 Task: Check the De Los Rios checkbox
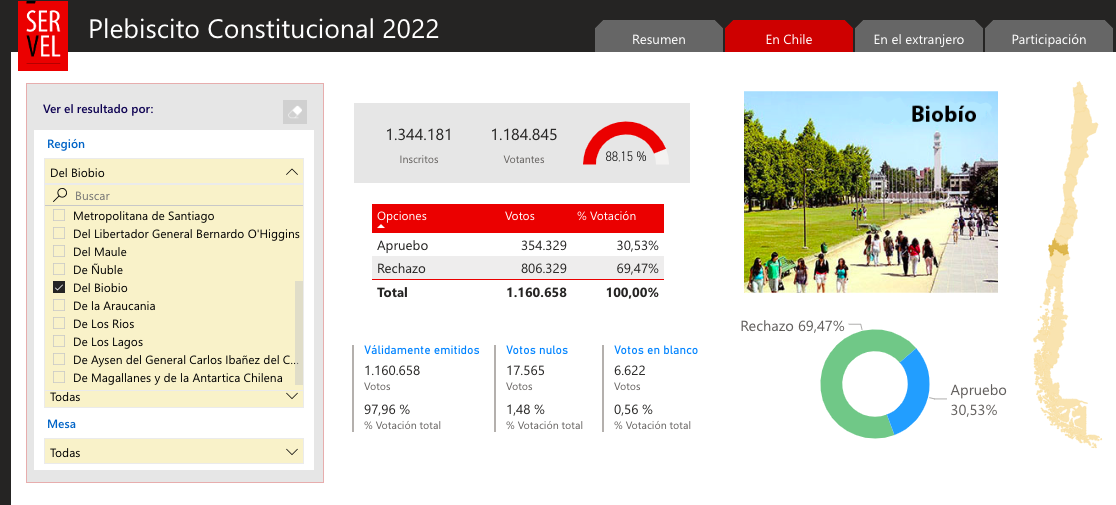coord(59,324)
